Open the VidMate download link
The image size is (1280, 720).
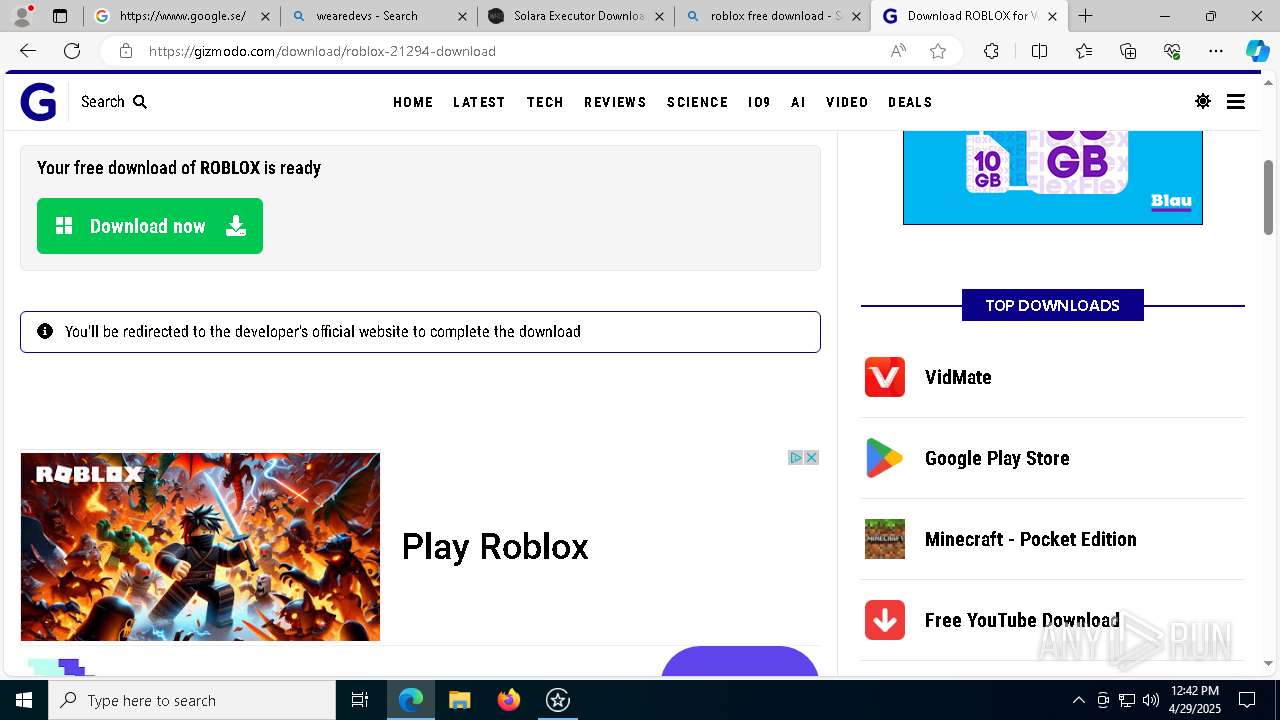click(958, 377)
